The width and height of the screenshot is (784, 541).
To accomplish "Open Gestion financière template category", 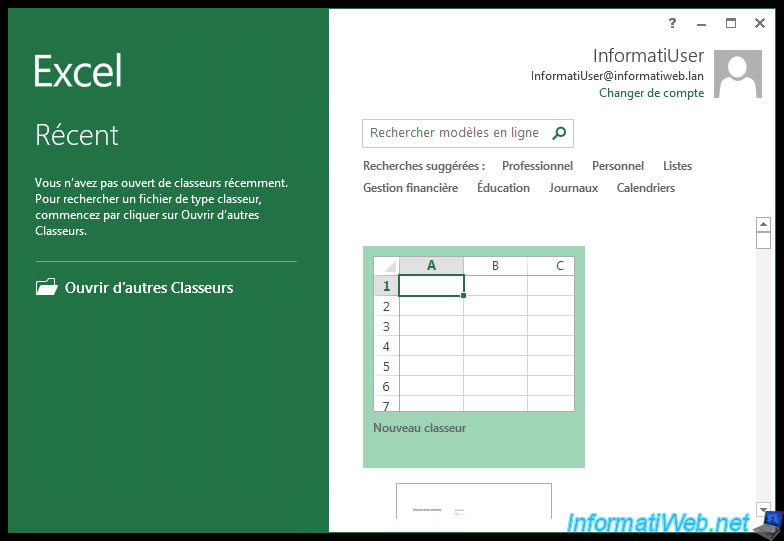I will (410, 188).
